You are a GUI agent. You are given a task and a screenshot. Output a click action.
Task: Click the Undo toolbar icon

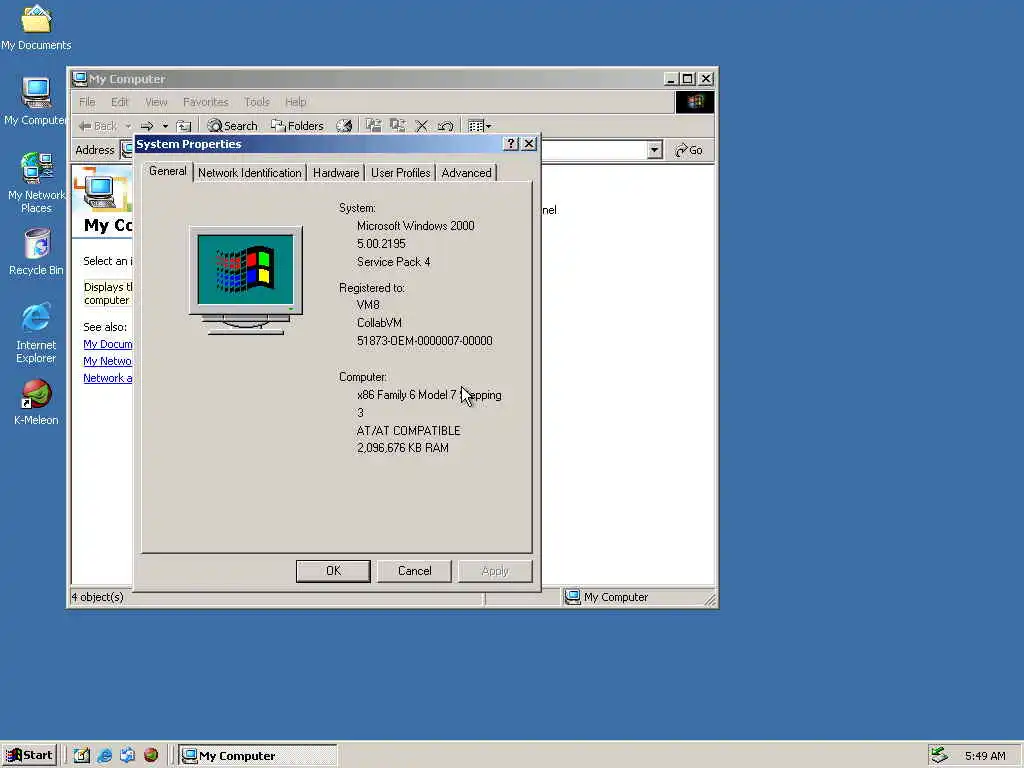pyautogui.click(x=446, y=125)
